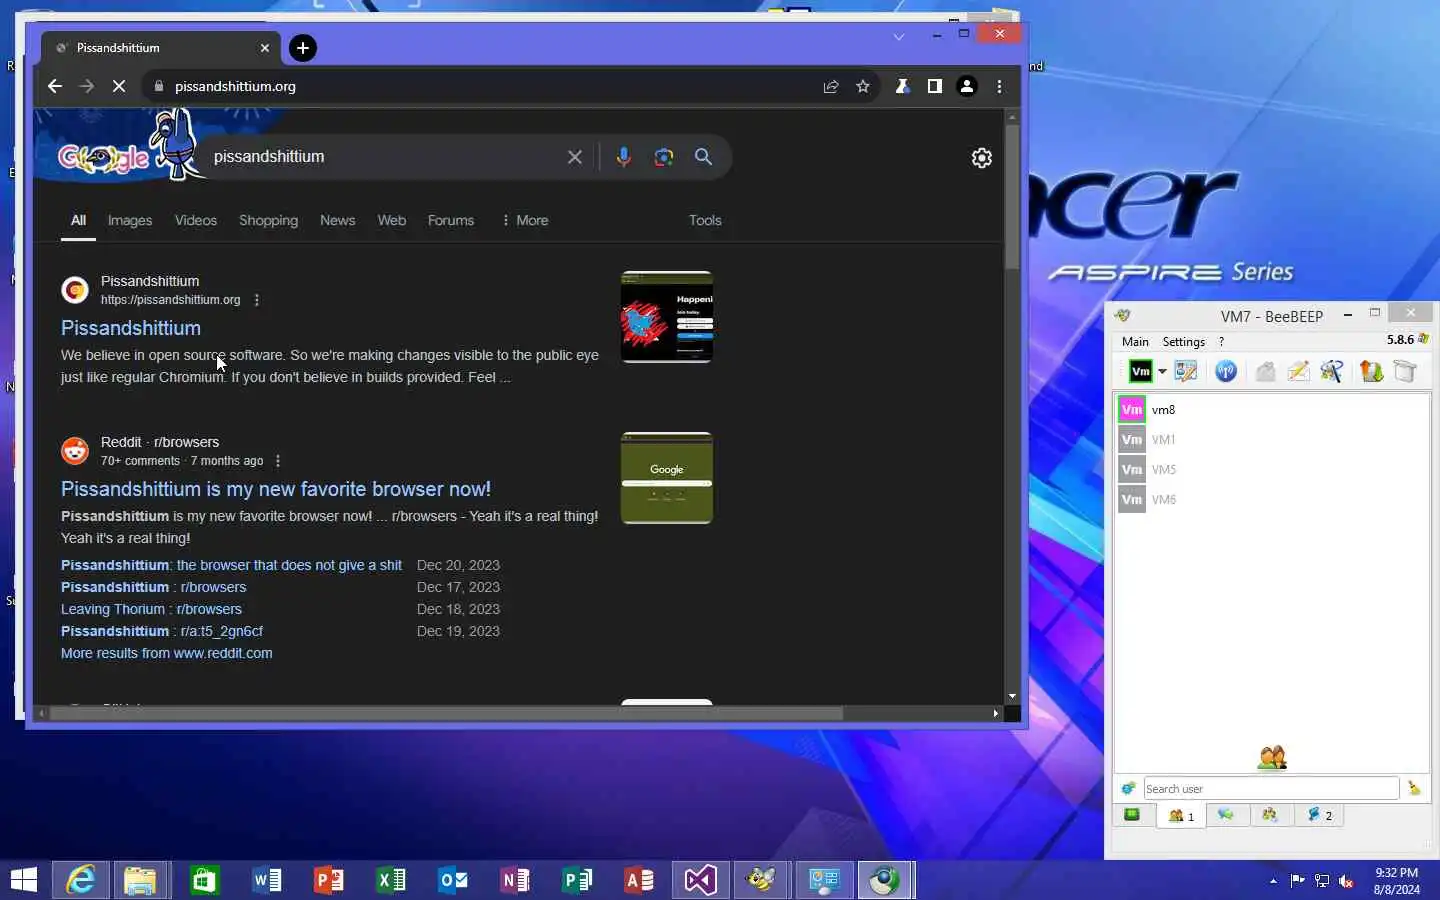Open the flask extensions icon
The width and height of the screenshot is (1440, 900).
tap(902, 86)
